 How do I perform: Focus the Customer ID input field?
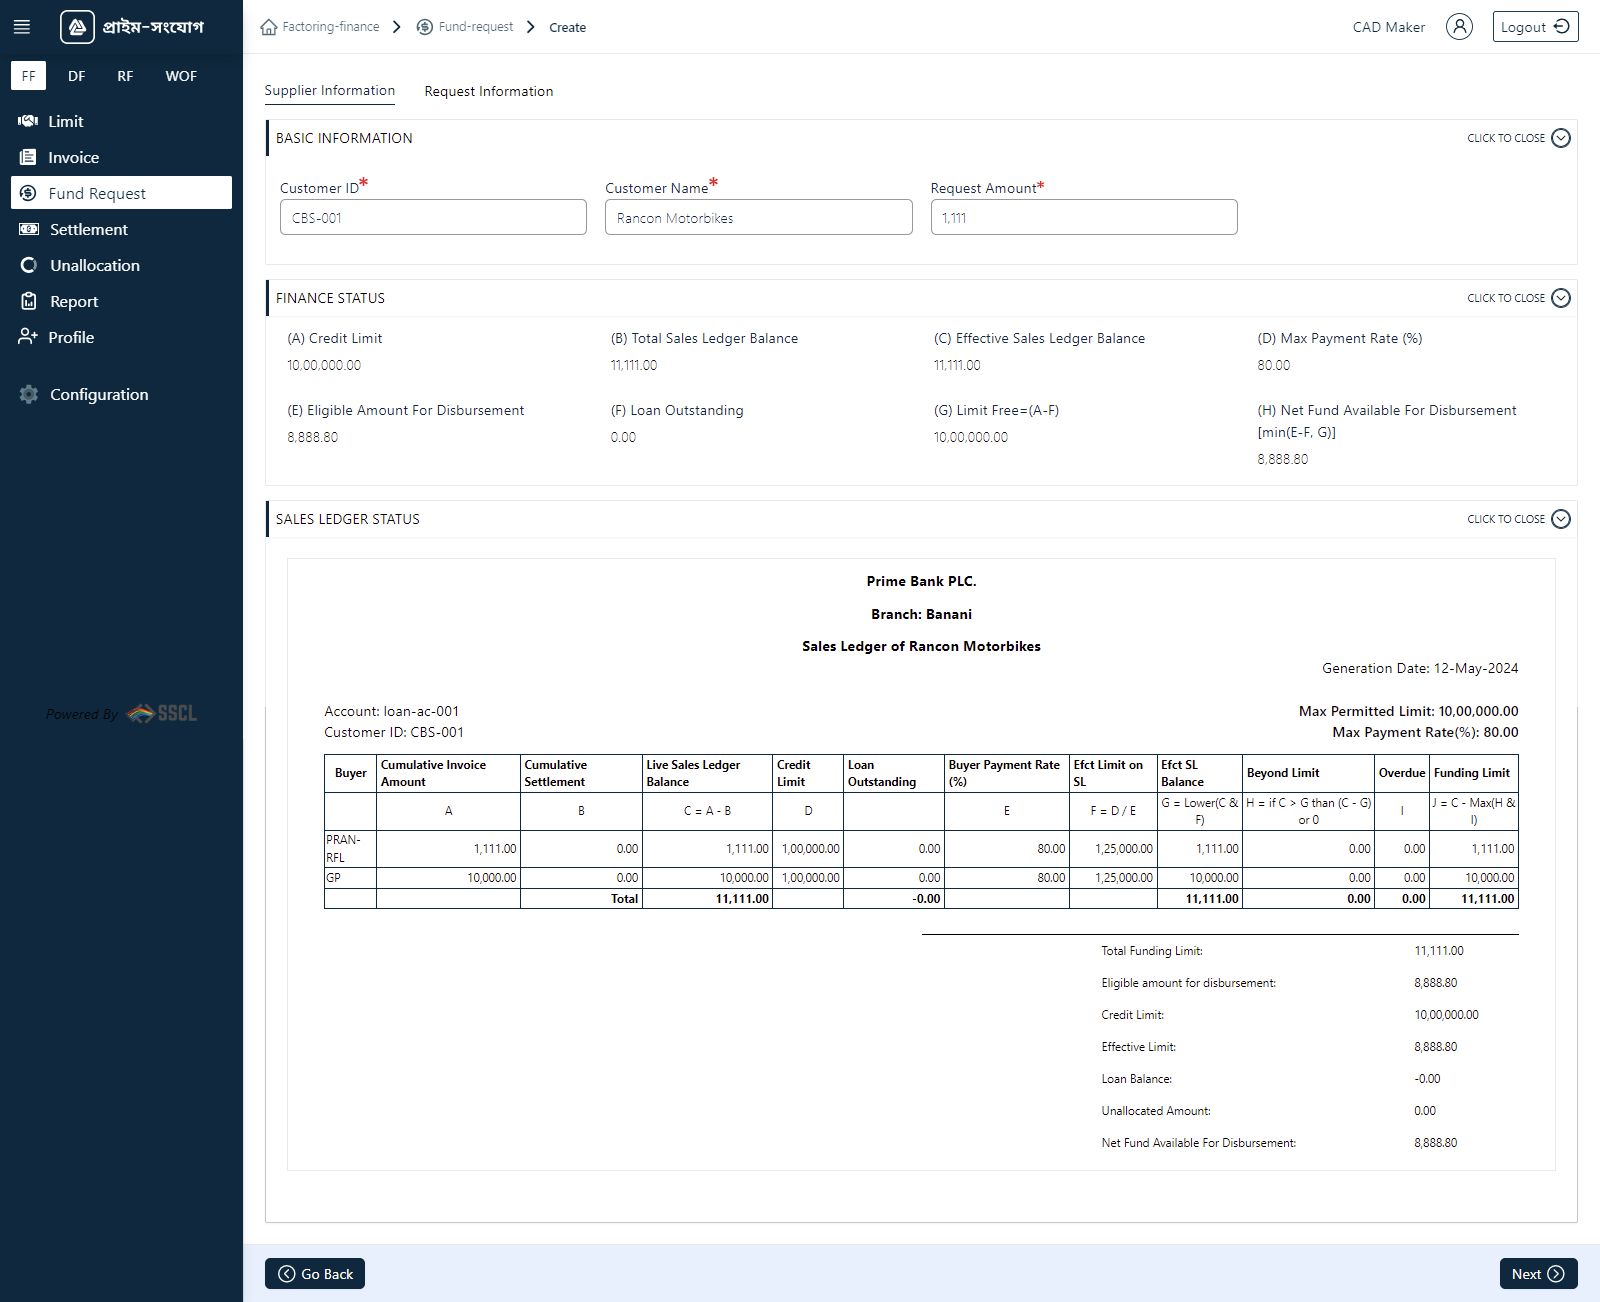point(433,217)
